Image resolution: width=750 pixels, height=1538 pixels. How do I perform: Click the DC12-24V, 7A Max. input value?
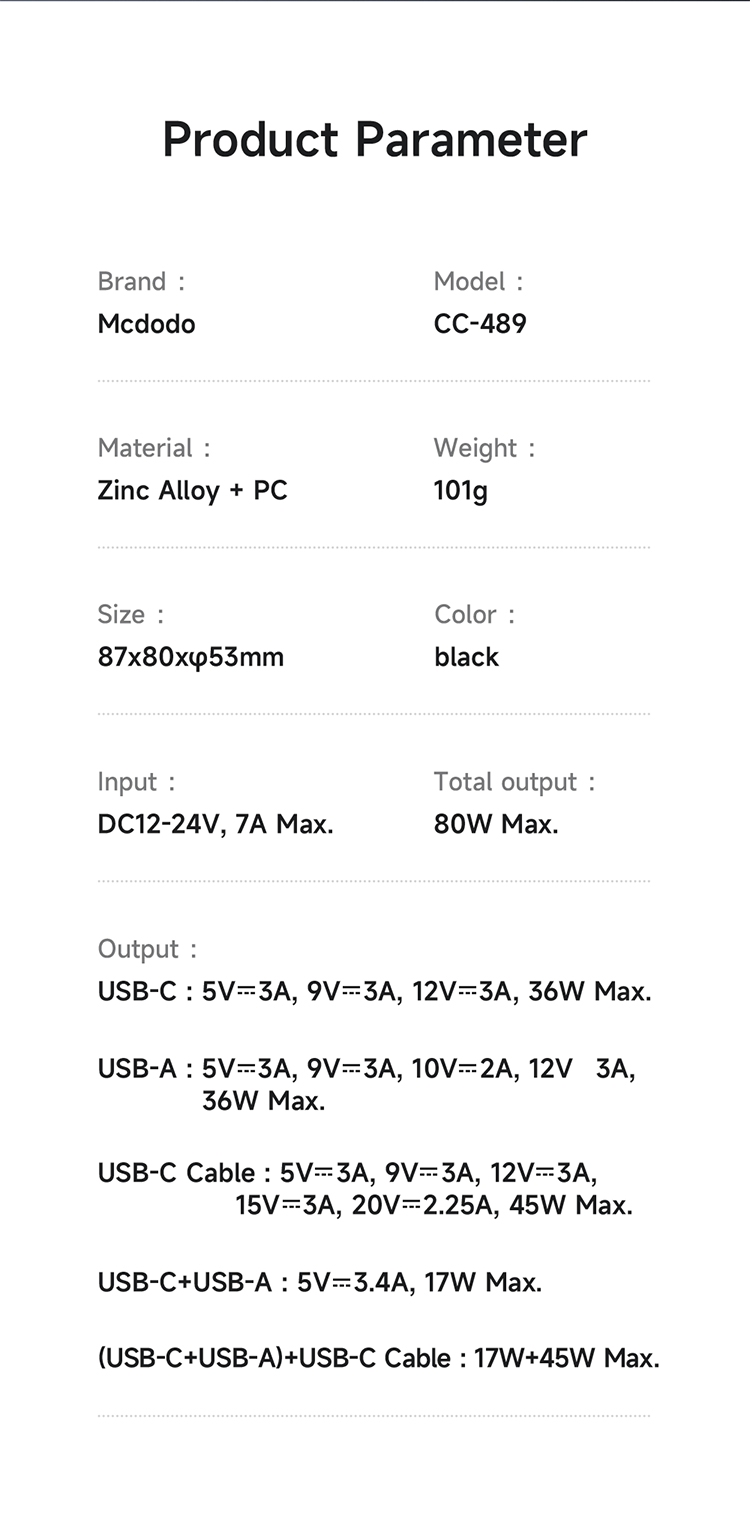215,825
